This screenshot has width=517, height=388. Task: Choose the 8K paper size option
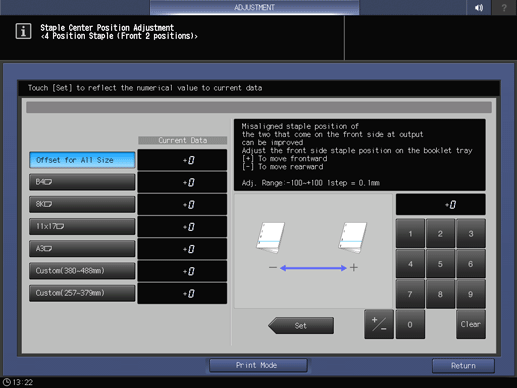[x=82, y=204]
